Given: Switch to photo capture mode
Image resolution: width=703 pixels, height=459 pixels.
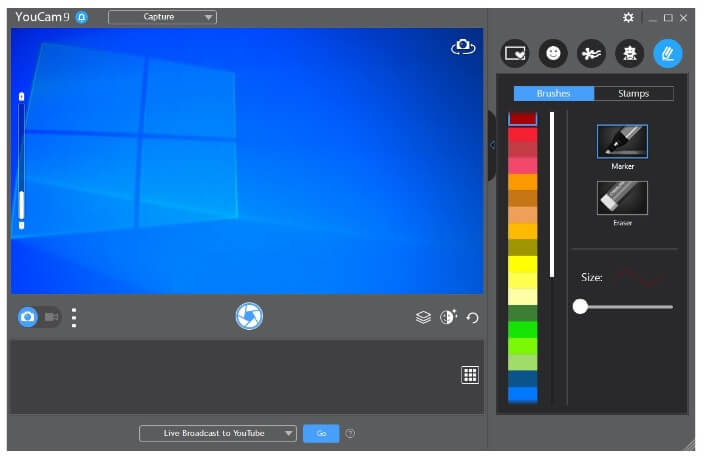Looking at the screenshot, I should tap(28, 317).
